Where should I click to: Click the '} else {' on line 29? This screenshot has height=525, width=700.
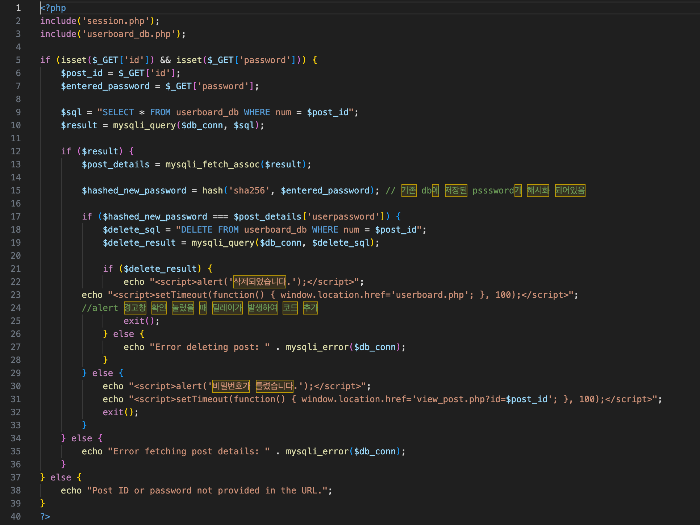tap(103, 373)
